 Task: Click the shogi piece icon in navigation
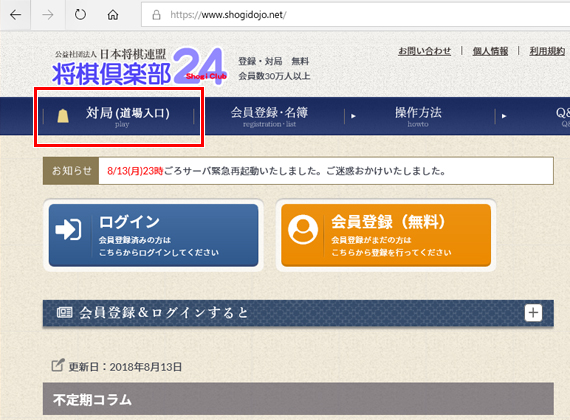coord(63,116)
